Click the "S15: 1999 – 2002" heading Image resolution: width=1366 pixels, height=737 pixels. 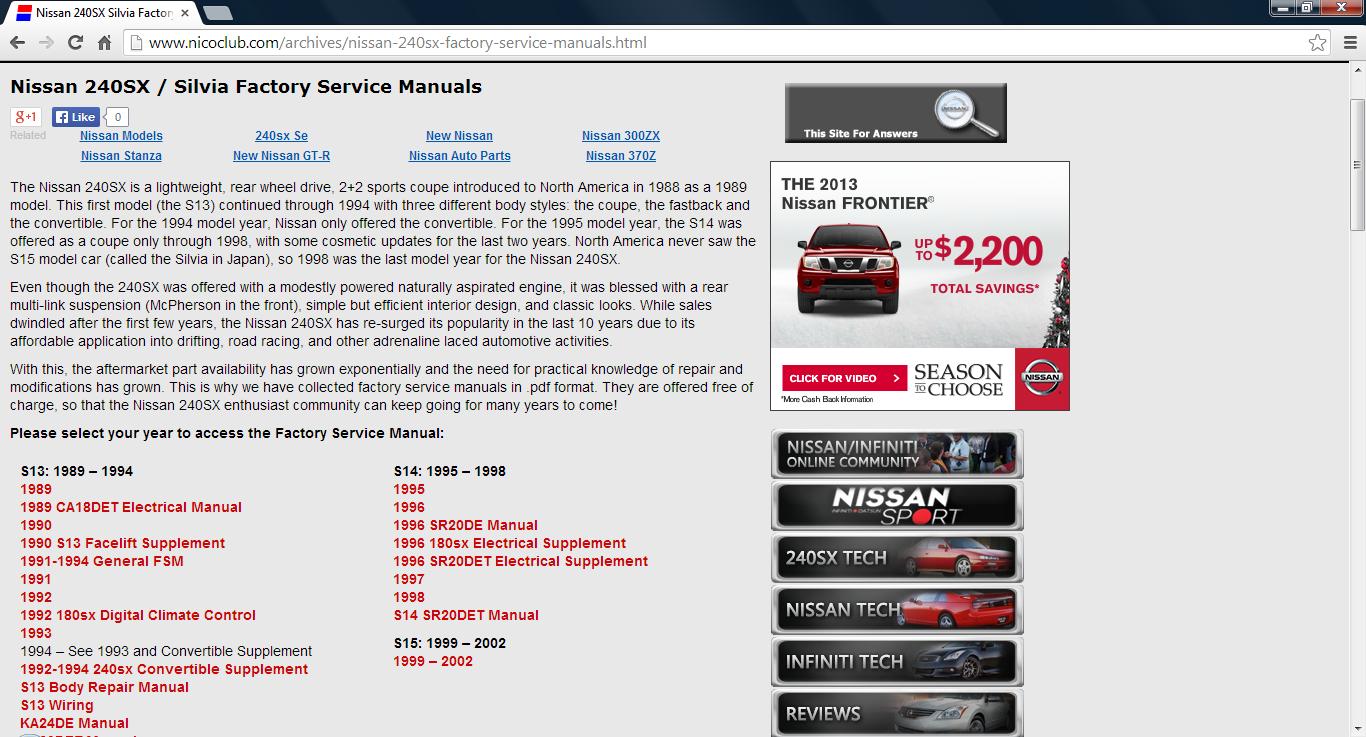point(450,643)
